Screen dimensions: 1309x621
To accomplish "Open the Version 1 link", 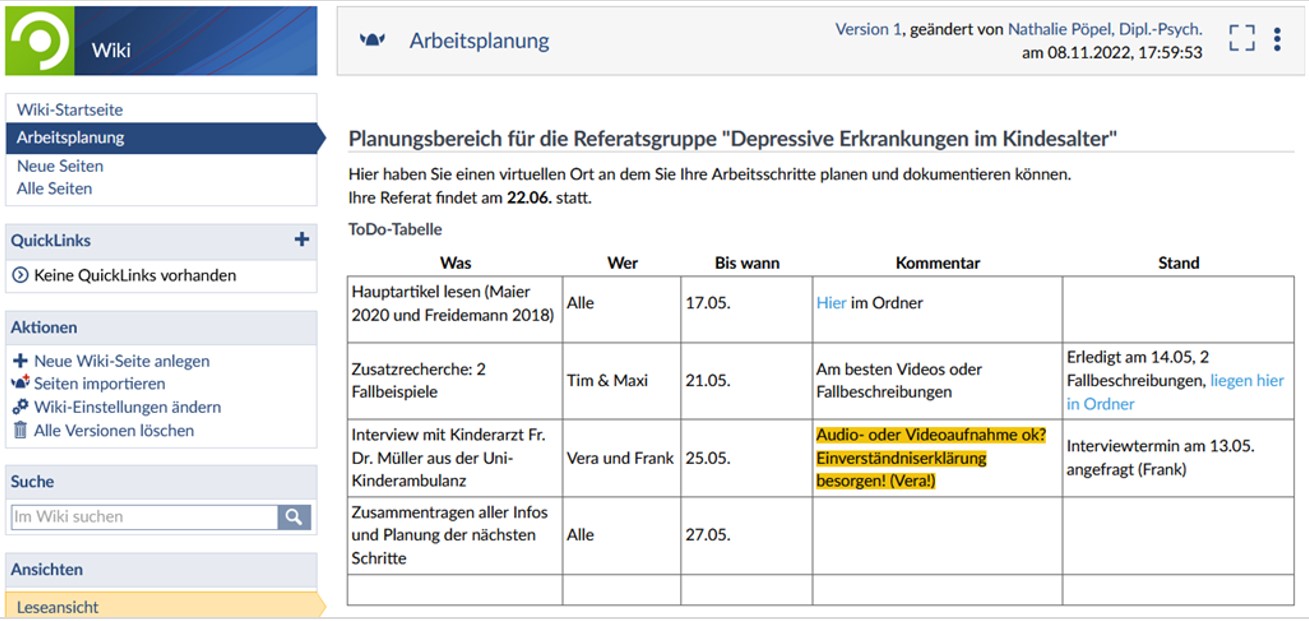I will pos(868,30).
